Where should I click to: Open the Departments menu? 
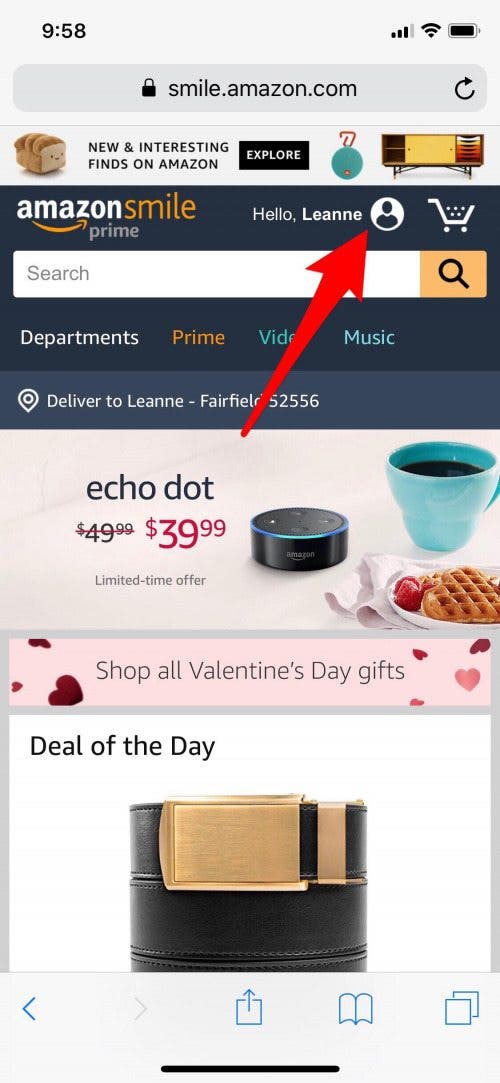pos(79,338)
